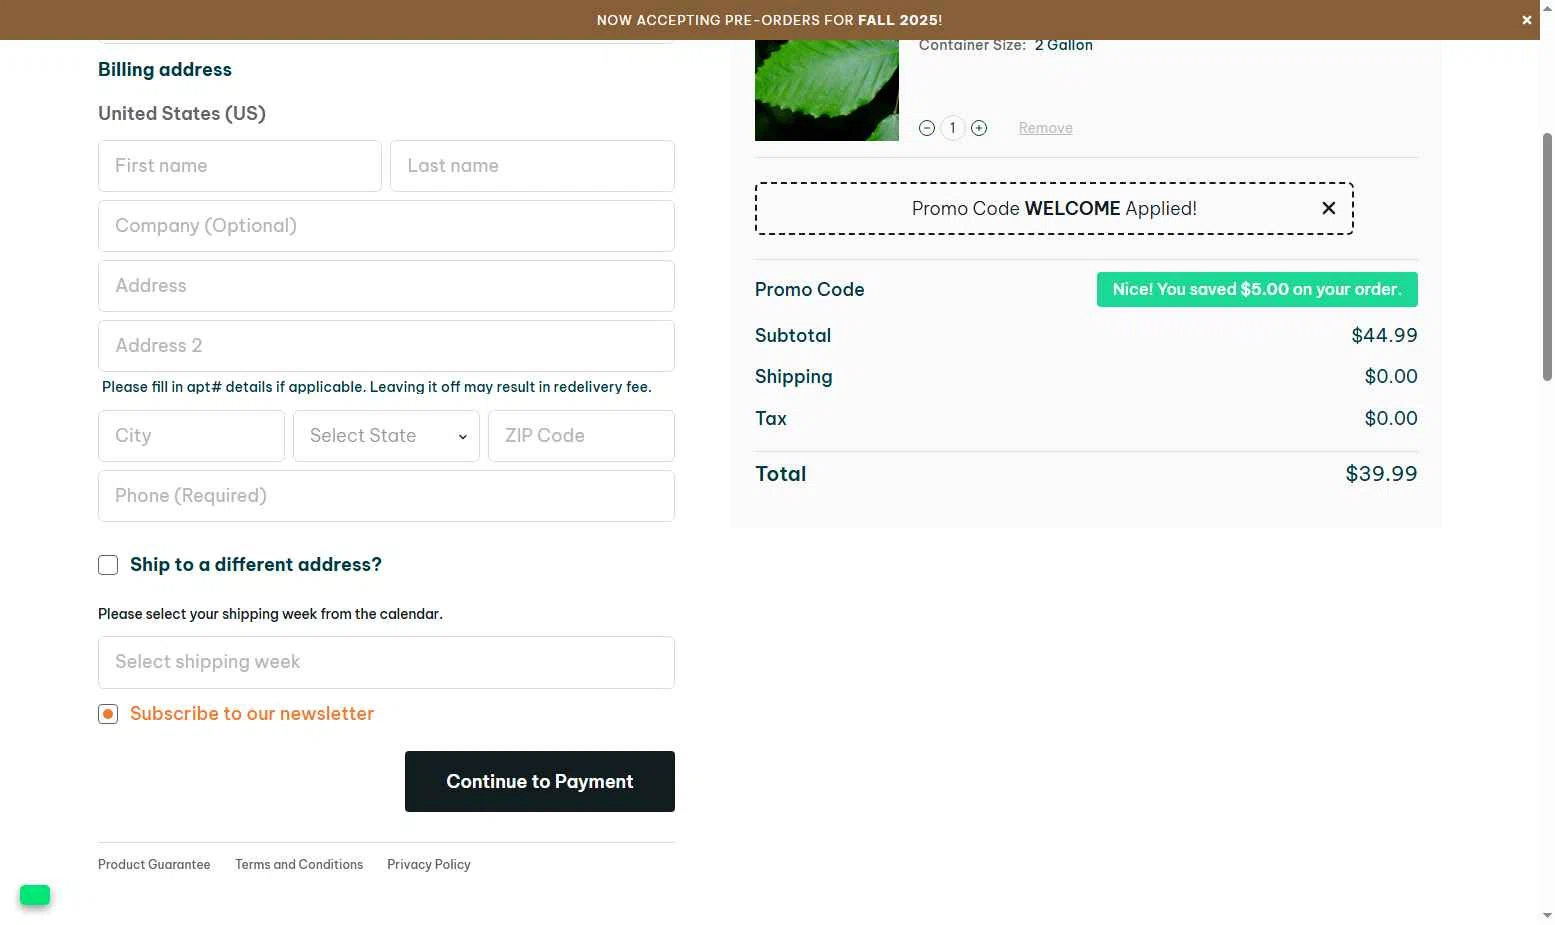Check Ship to a different address
This screenshot has height=925, width=1555.
click(x=108, y=565)
